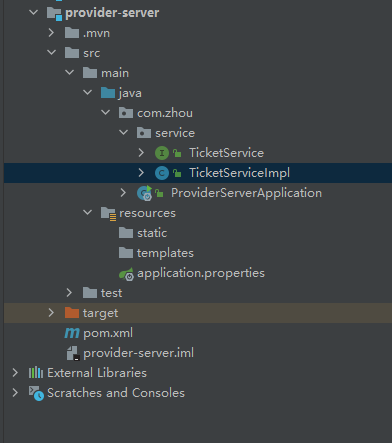Click the Scratches and Consoles icon

tap(36, 393)
